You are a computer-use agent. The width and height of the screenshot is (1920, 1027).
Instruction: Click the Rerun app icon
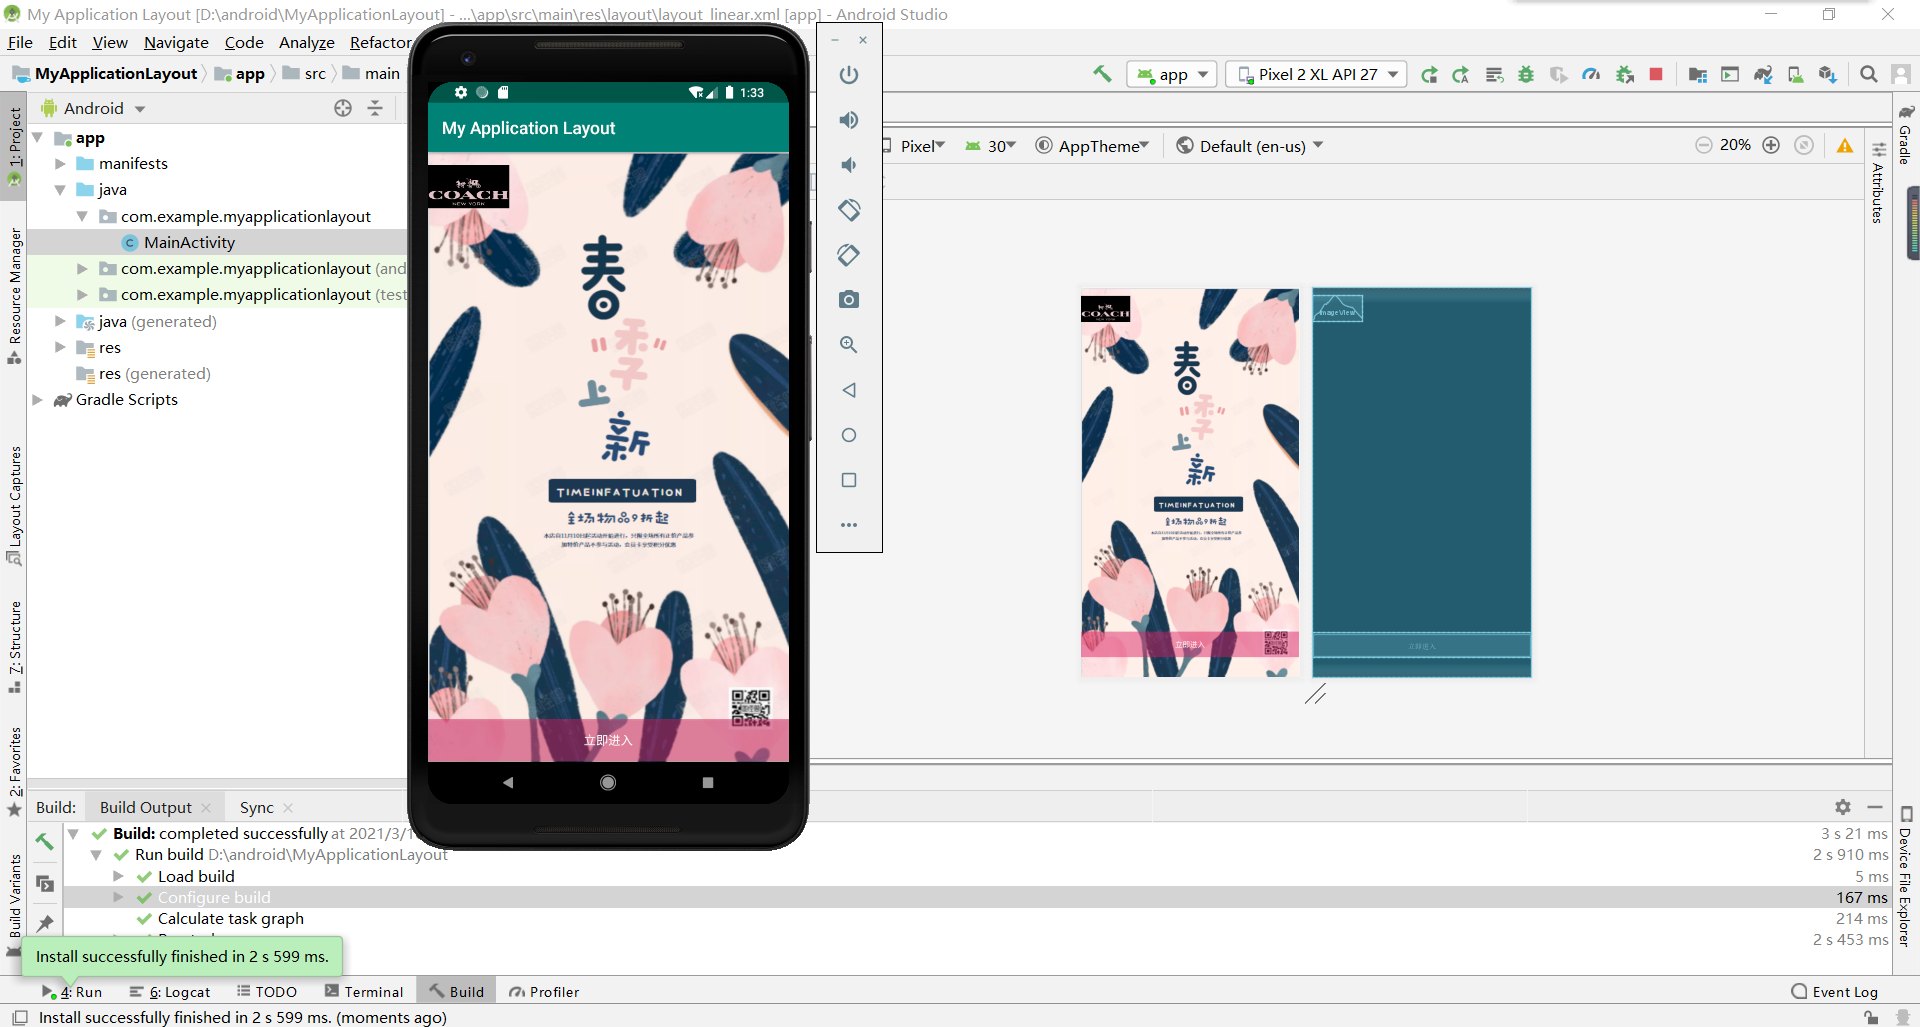[x=1429, y=74]
